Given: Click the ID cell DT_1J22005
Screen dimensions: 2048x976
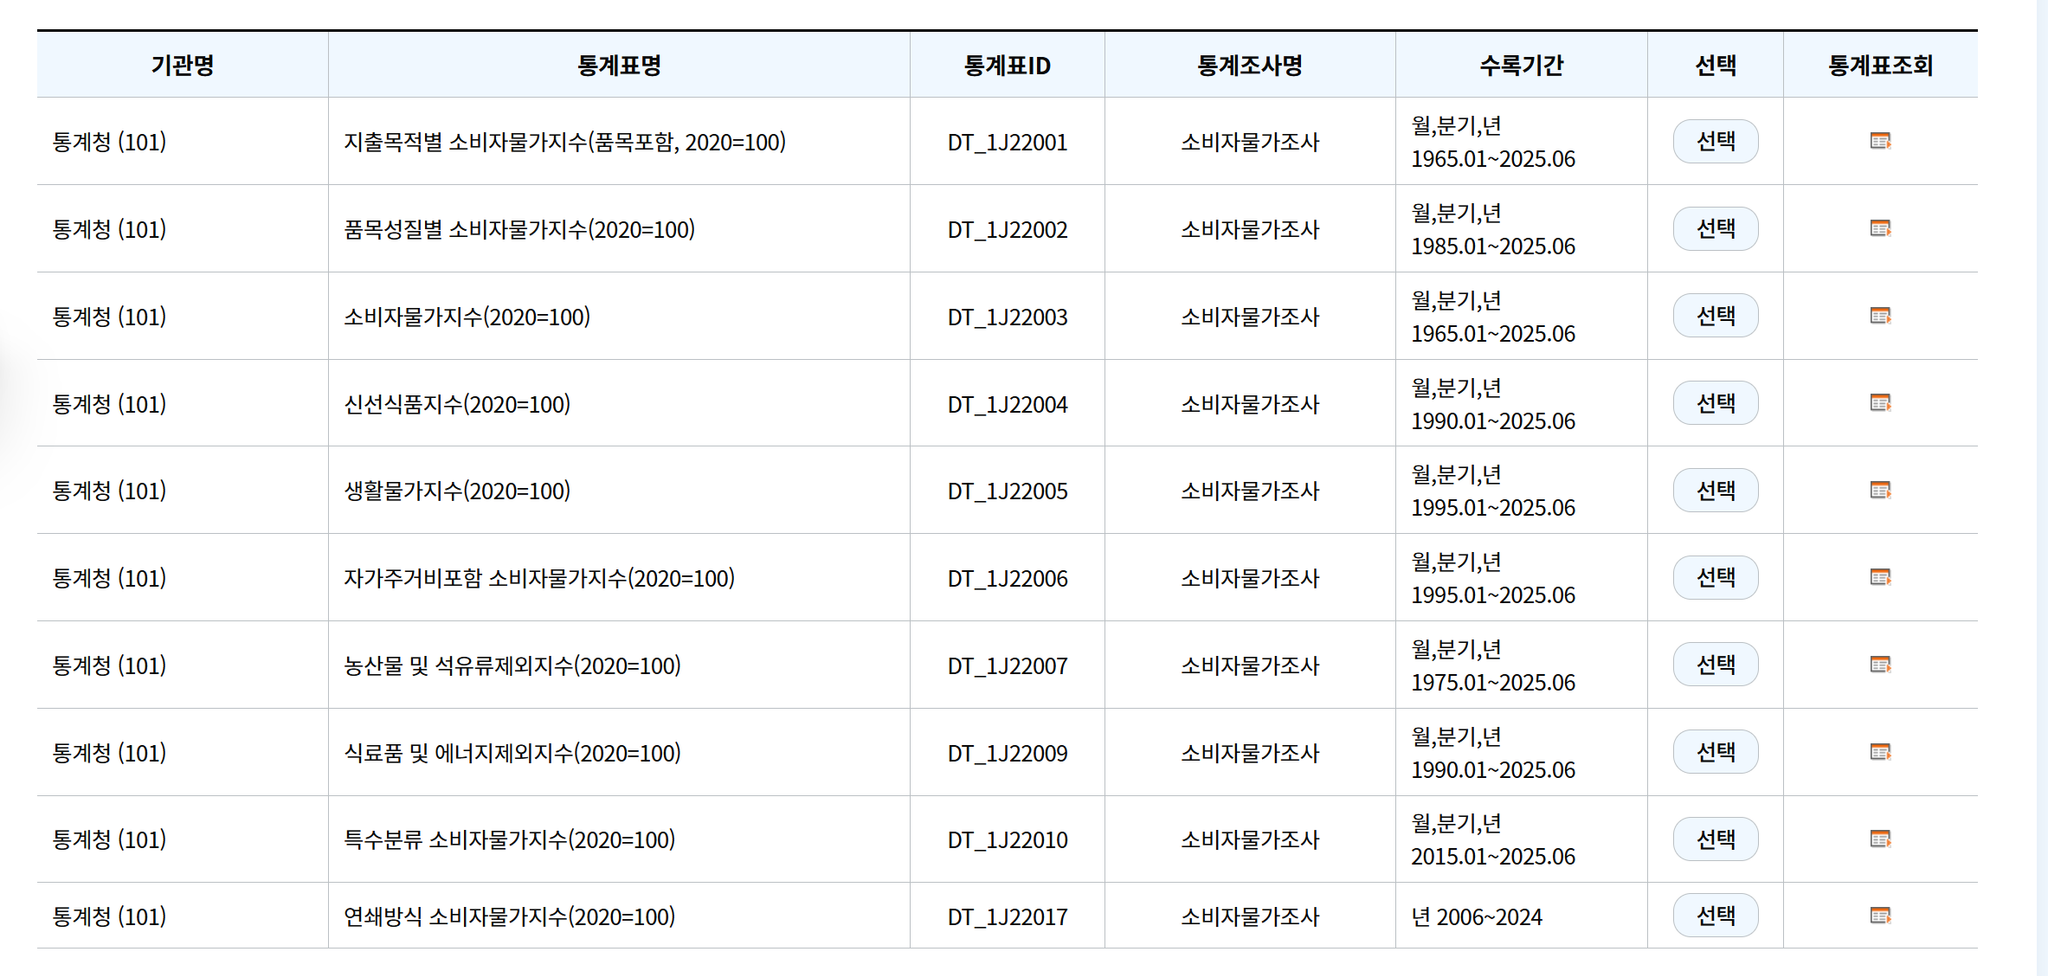Looking at the screenshot, I should [x=1007, y=491].
